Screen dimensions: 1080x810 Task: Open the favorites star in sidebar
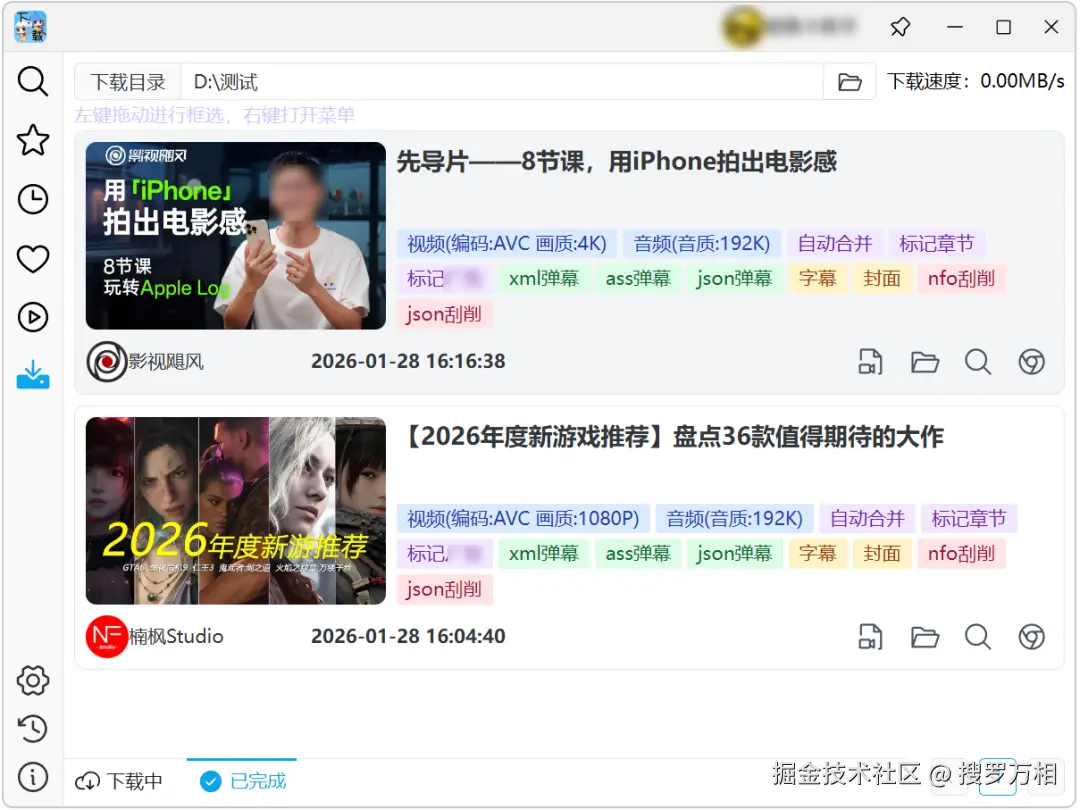[x=32, y=141]
